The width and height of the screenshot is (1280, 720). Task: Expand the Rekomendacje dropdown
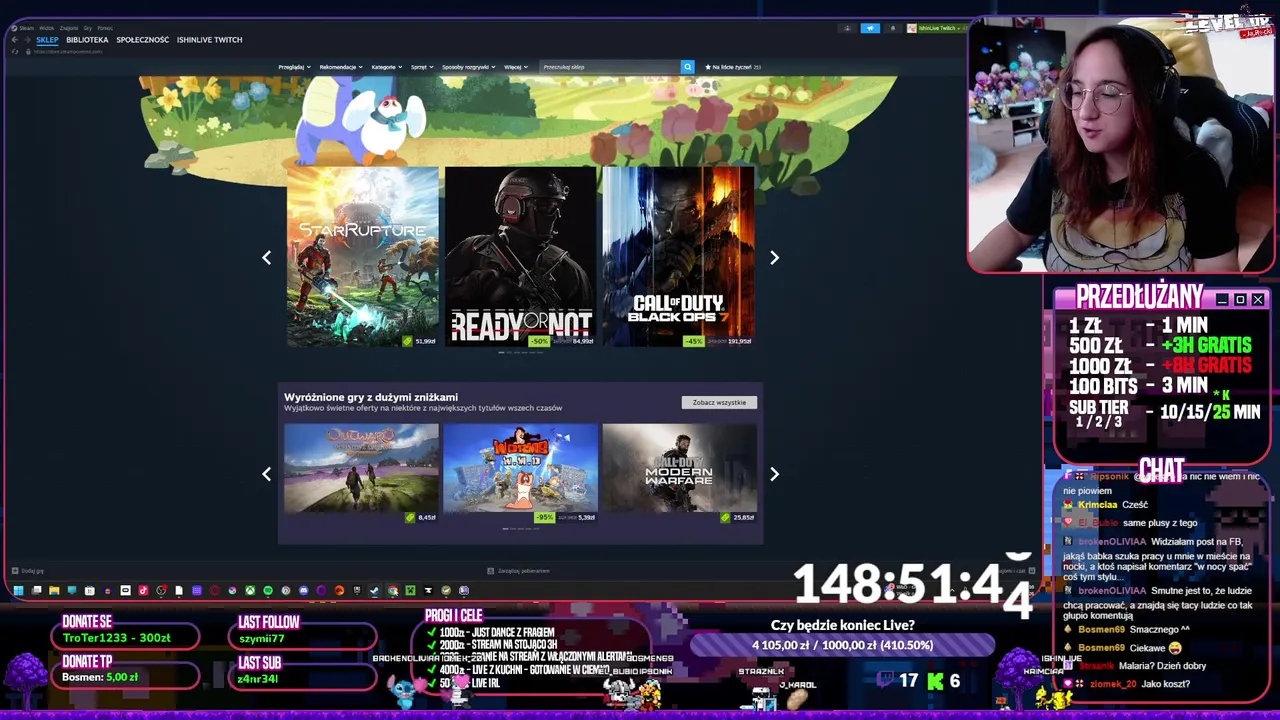(341, 67)
